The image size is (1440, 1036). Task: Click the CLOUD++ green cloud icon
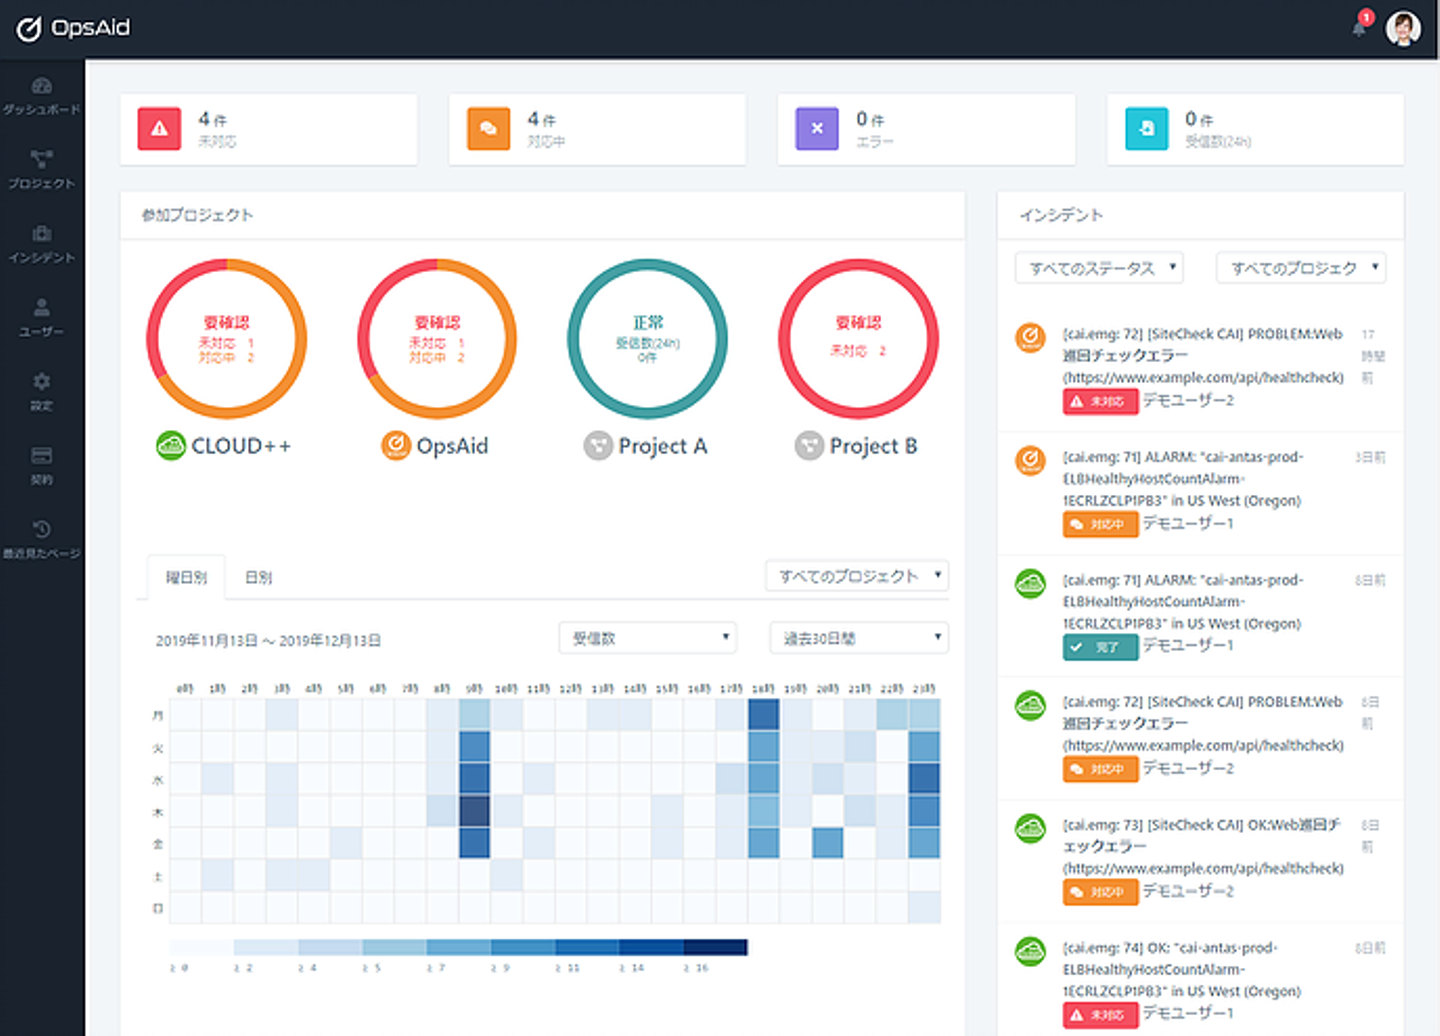pos(171,445)
